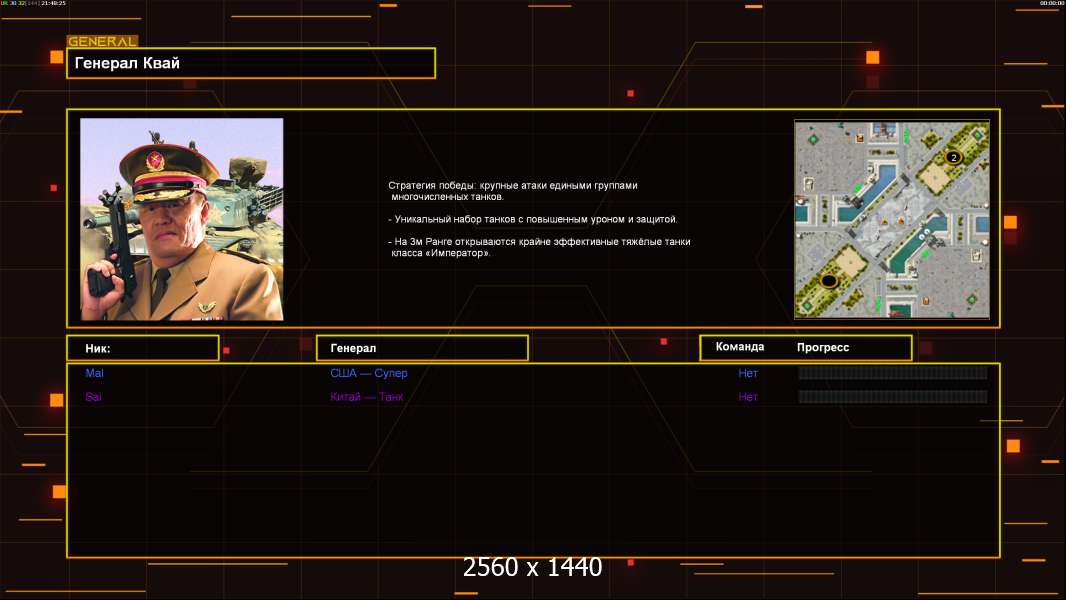Click Mal's loading progress bar
Viewport: 1066px width, 600px height.
click(x=892, y=373)
